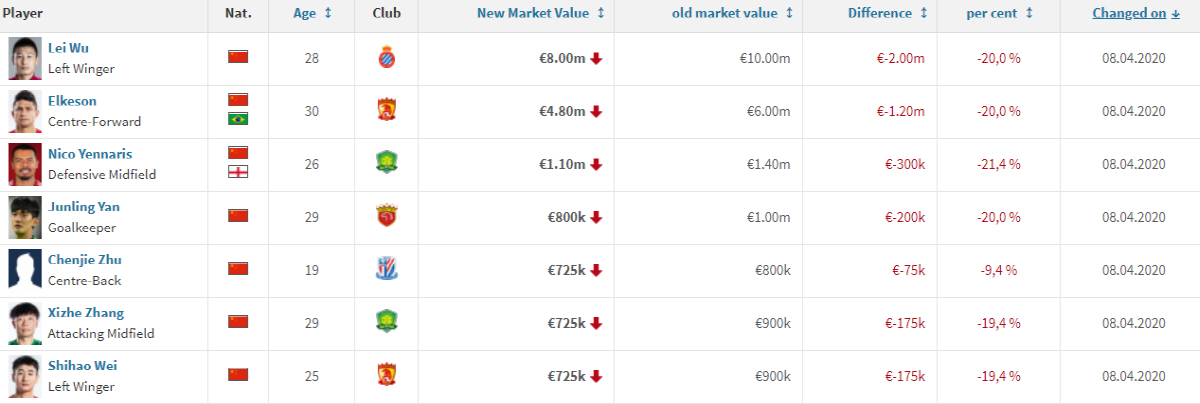Open Junling Yan player link
Screen dimensions: 1200x404
84,207
